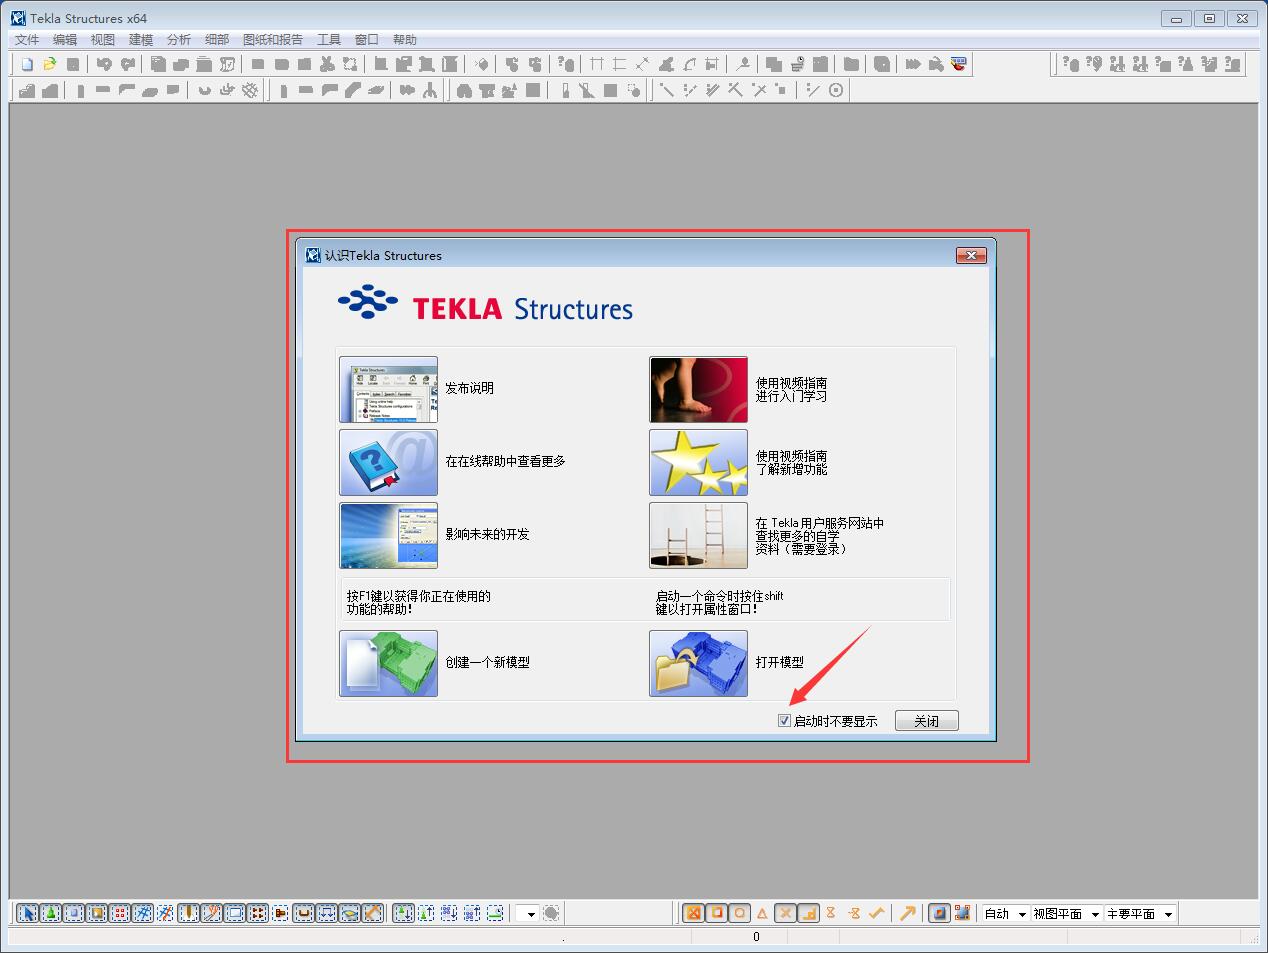This screenshot has height=953, width=1268.
Task: Open the 帮助 menu
Action: pos(405,40)
